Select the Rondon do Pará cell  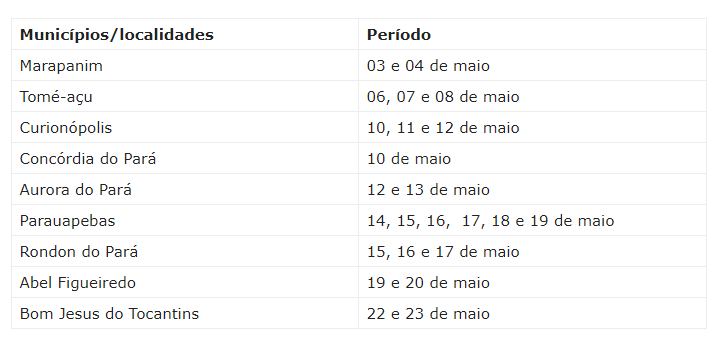point(185,251)
